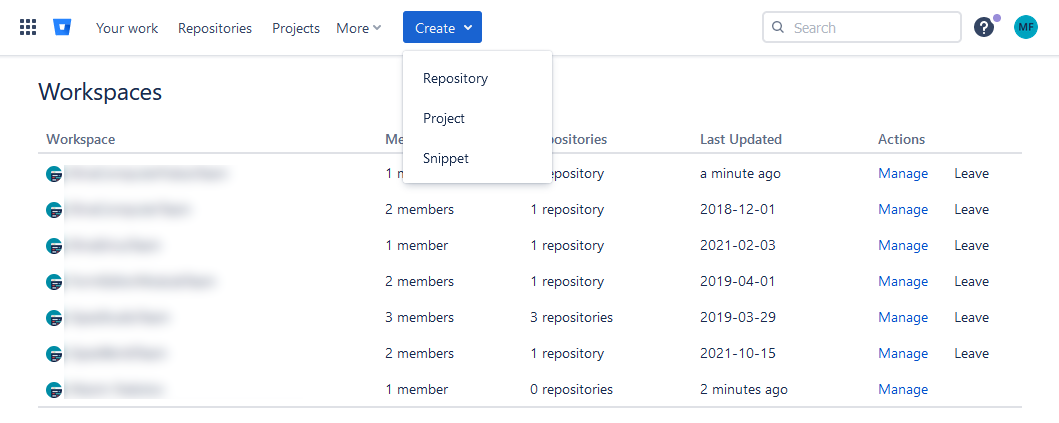
Task: Open the app switcher grid icon
Action: (28, 28)
